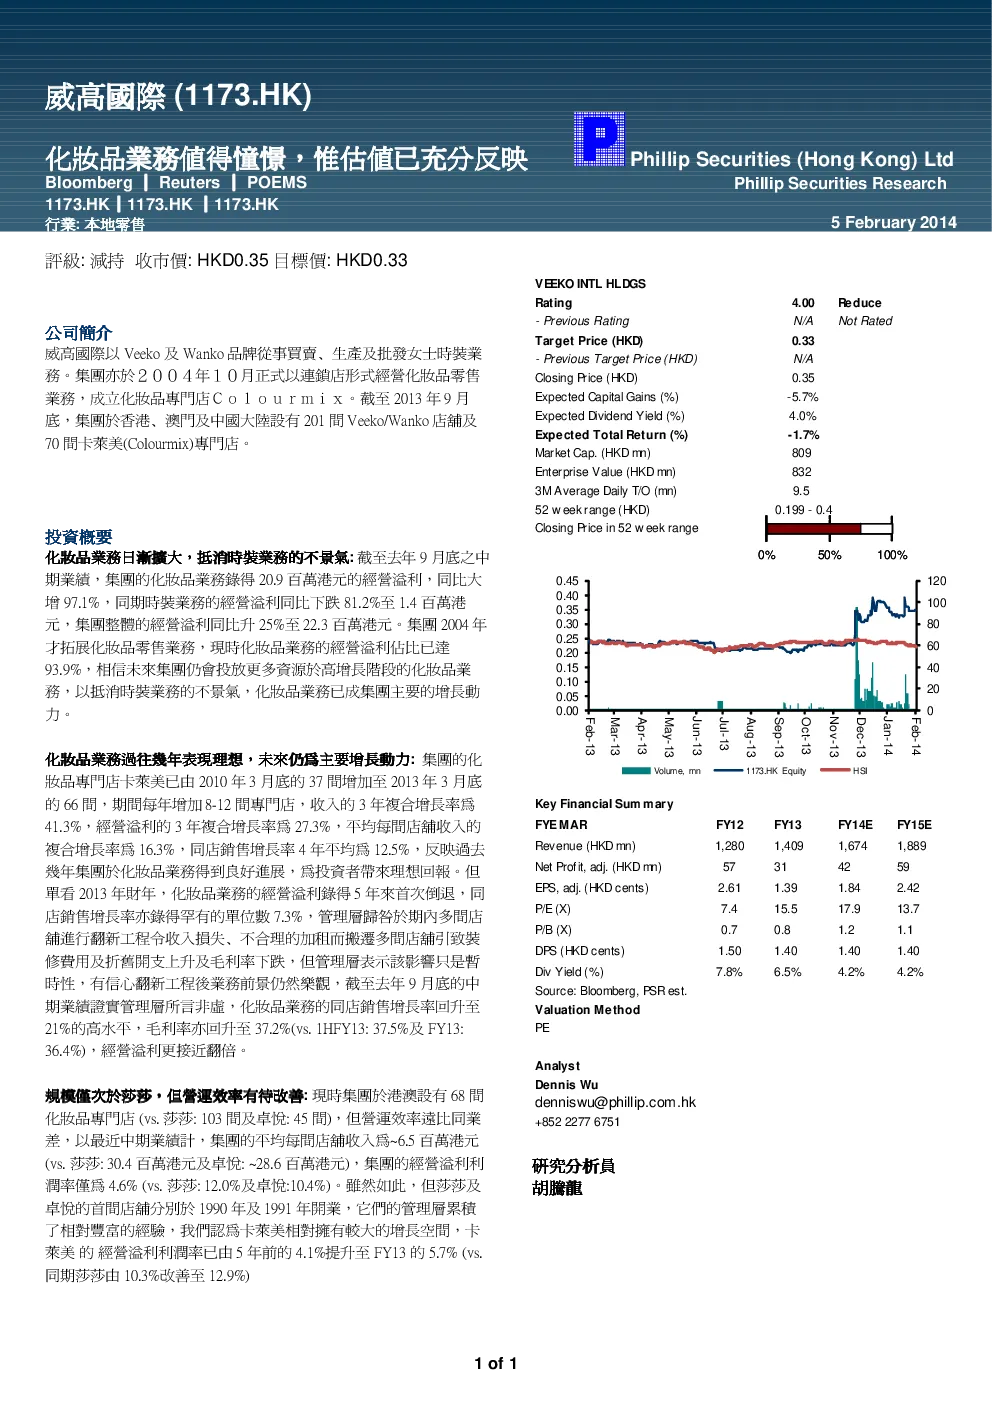This screenshot has height=1403, width=992.
Task: Click the 目標價: HKD0.33 text
Action: (340, 261)
